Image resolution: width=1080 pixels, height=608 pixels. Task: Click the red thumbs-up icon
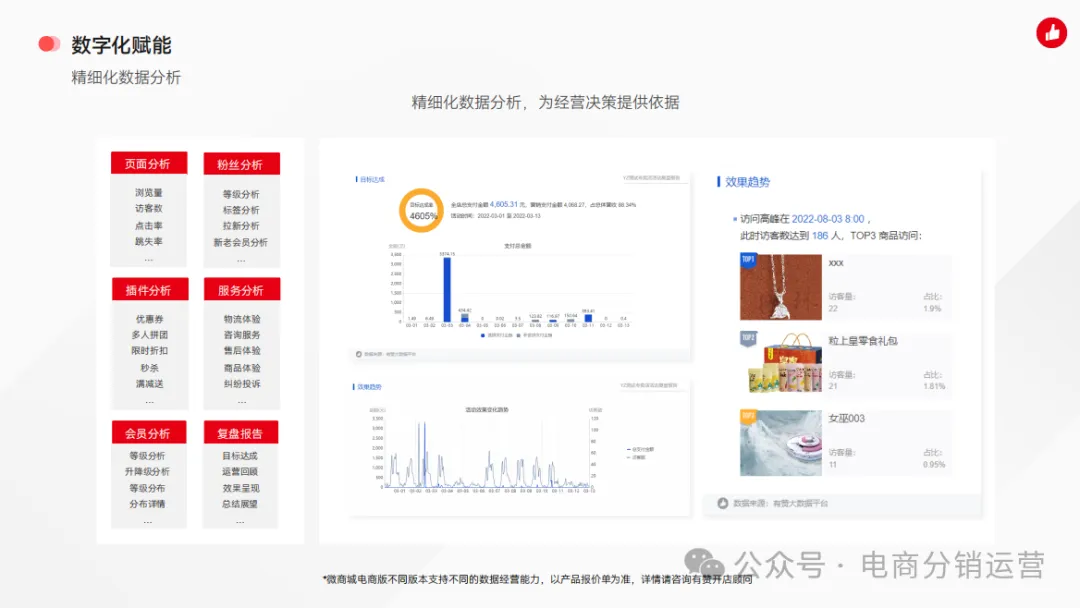[1051, 32]
